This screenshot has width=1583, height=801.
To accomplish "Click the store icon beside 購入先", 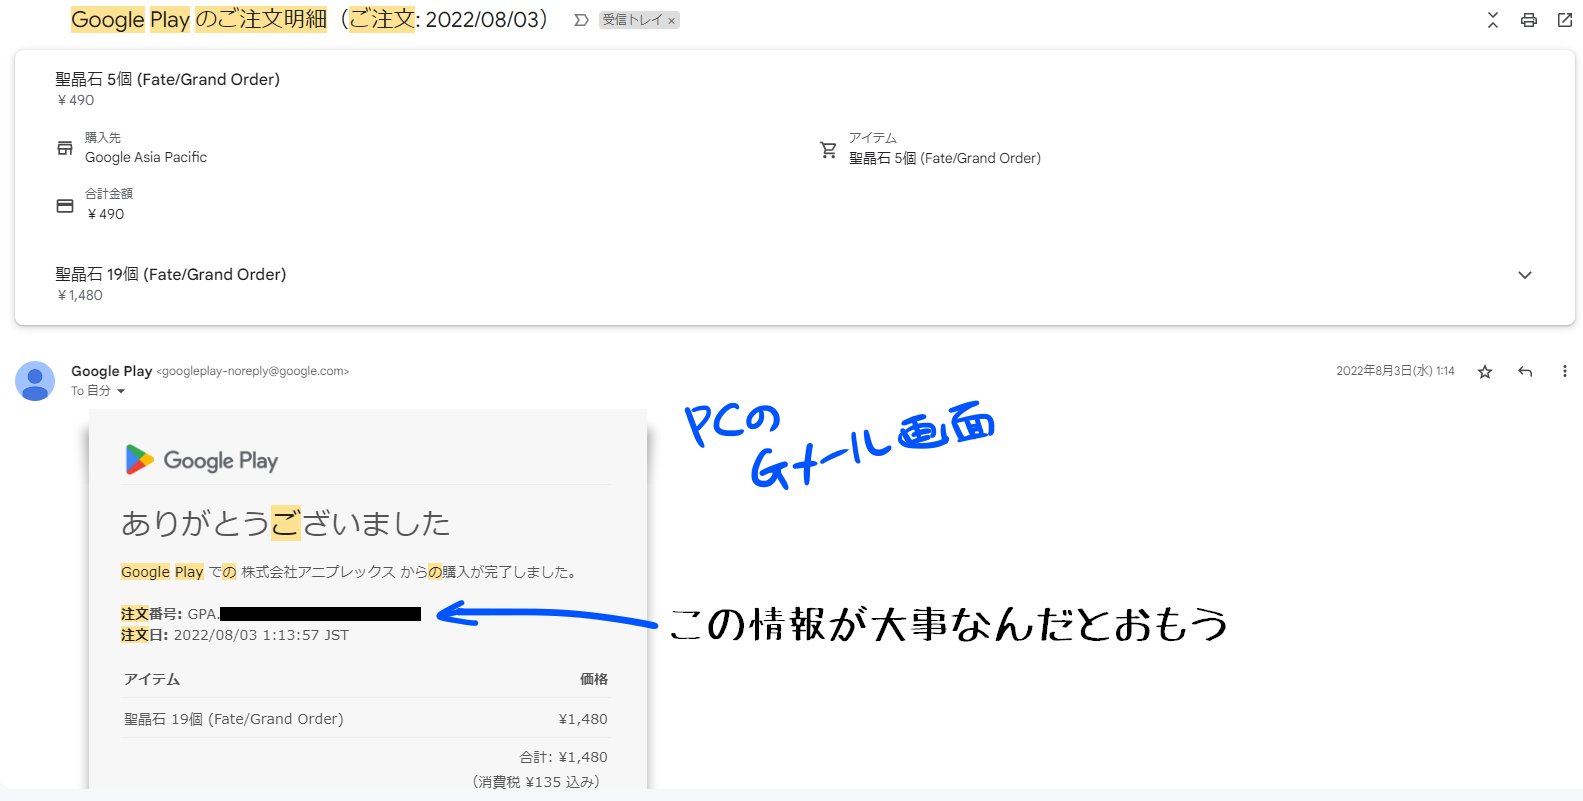I will point(65,148).
